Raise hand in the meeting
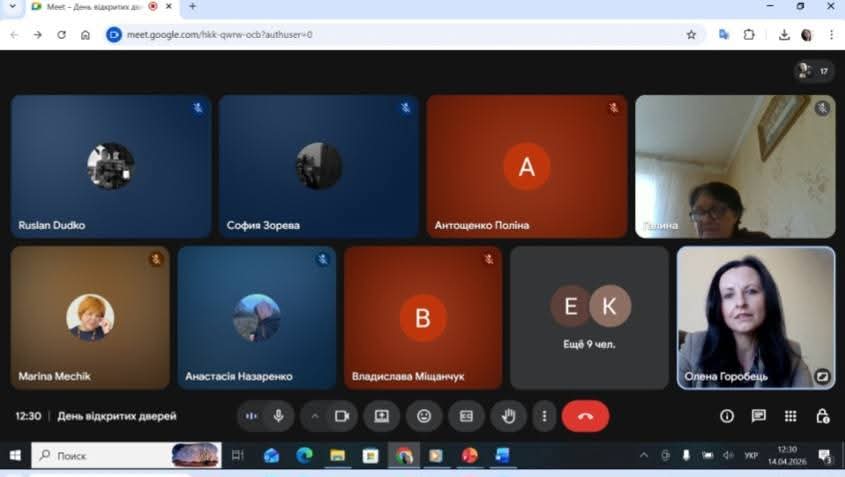845x477 pixels. pyautogui.click(x=508, y=416)
